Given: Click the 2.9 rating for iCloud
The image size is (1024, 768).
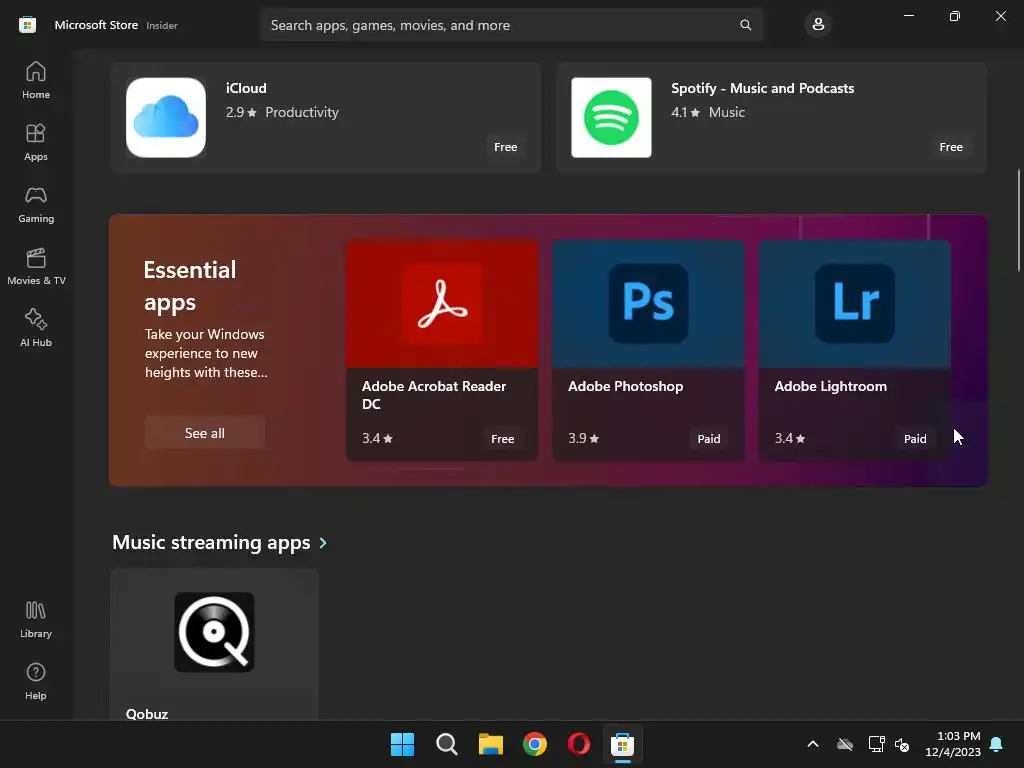Looking at the screenshot, I should [x=241, y=112].
